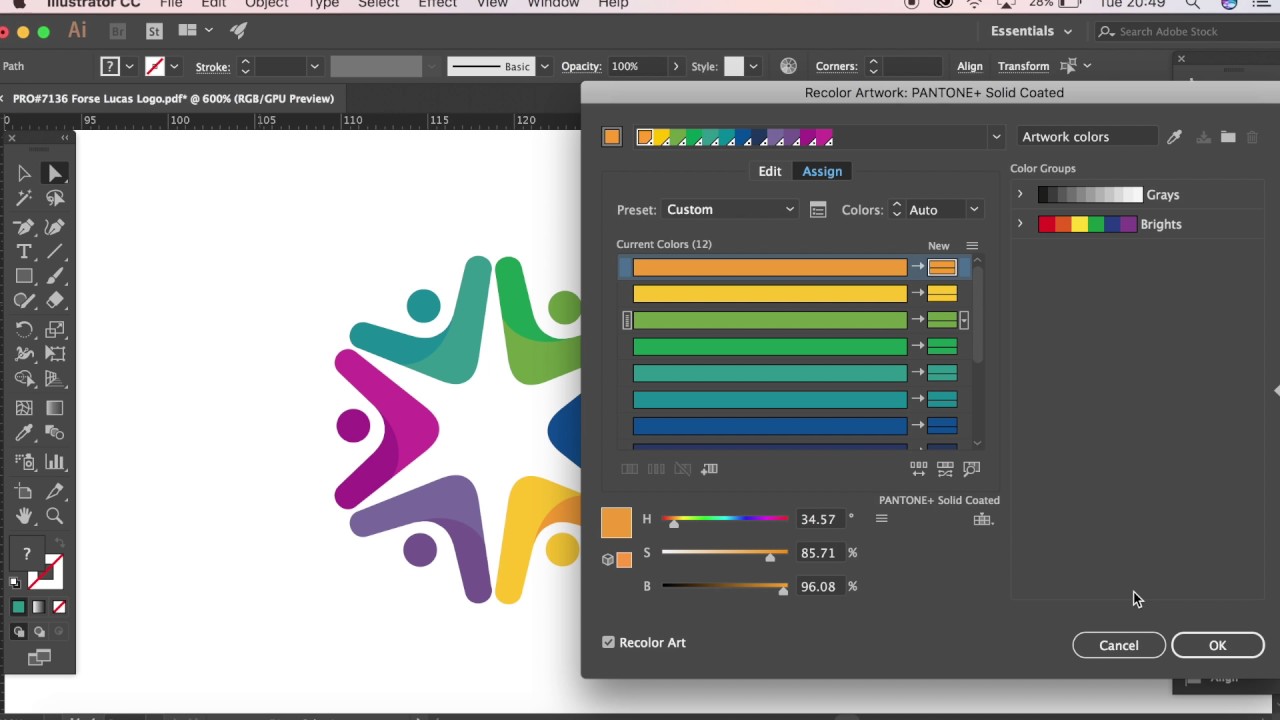Image resolution: width=1280 pixels, height=720 pixels.
Task: Pick the Magic Wand tool
Action: (24, 198)
